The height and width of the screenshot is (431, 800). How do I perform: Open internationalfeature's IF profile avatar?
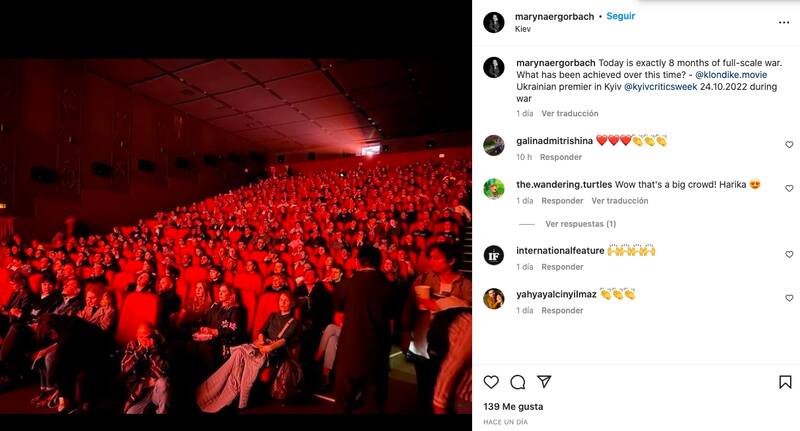coord(493,255)
